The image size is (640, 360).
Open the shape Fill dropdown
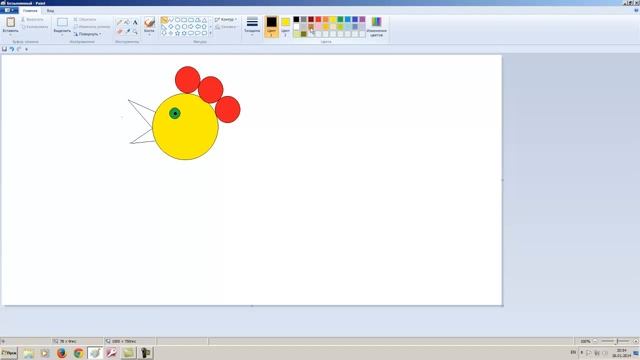[x=226, y=27]
